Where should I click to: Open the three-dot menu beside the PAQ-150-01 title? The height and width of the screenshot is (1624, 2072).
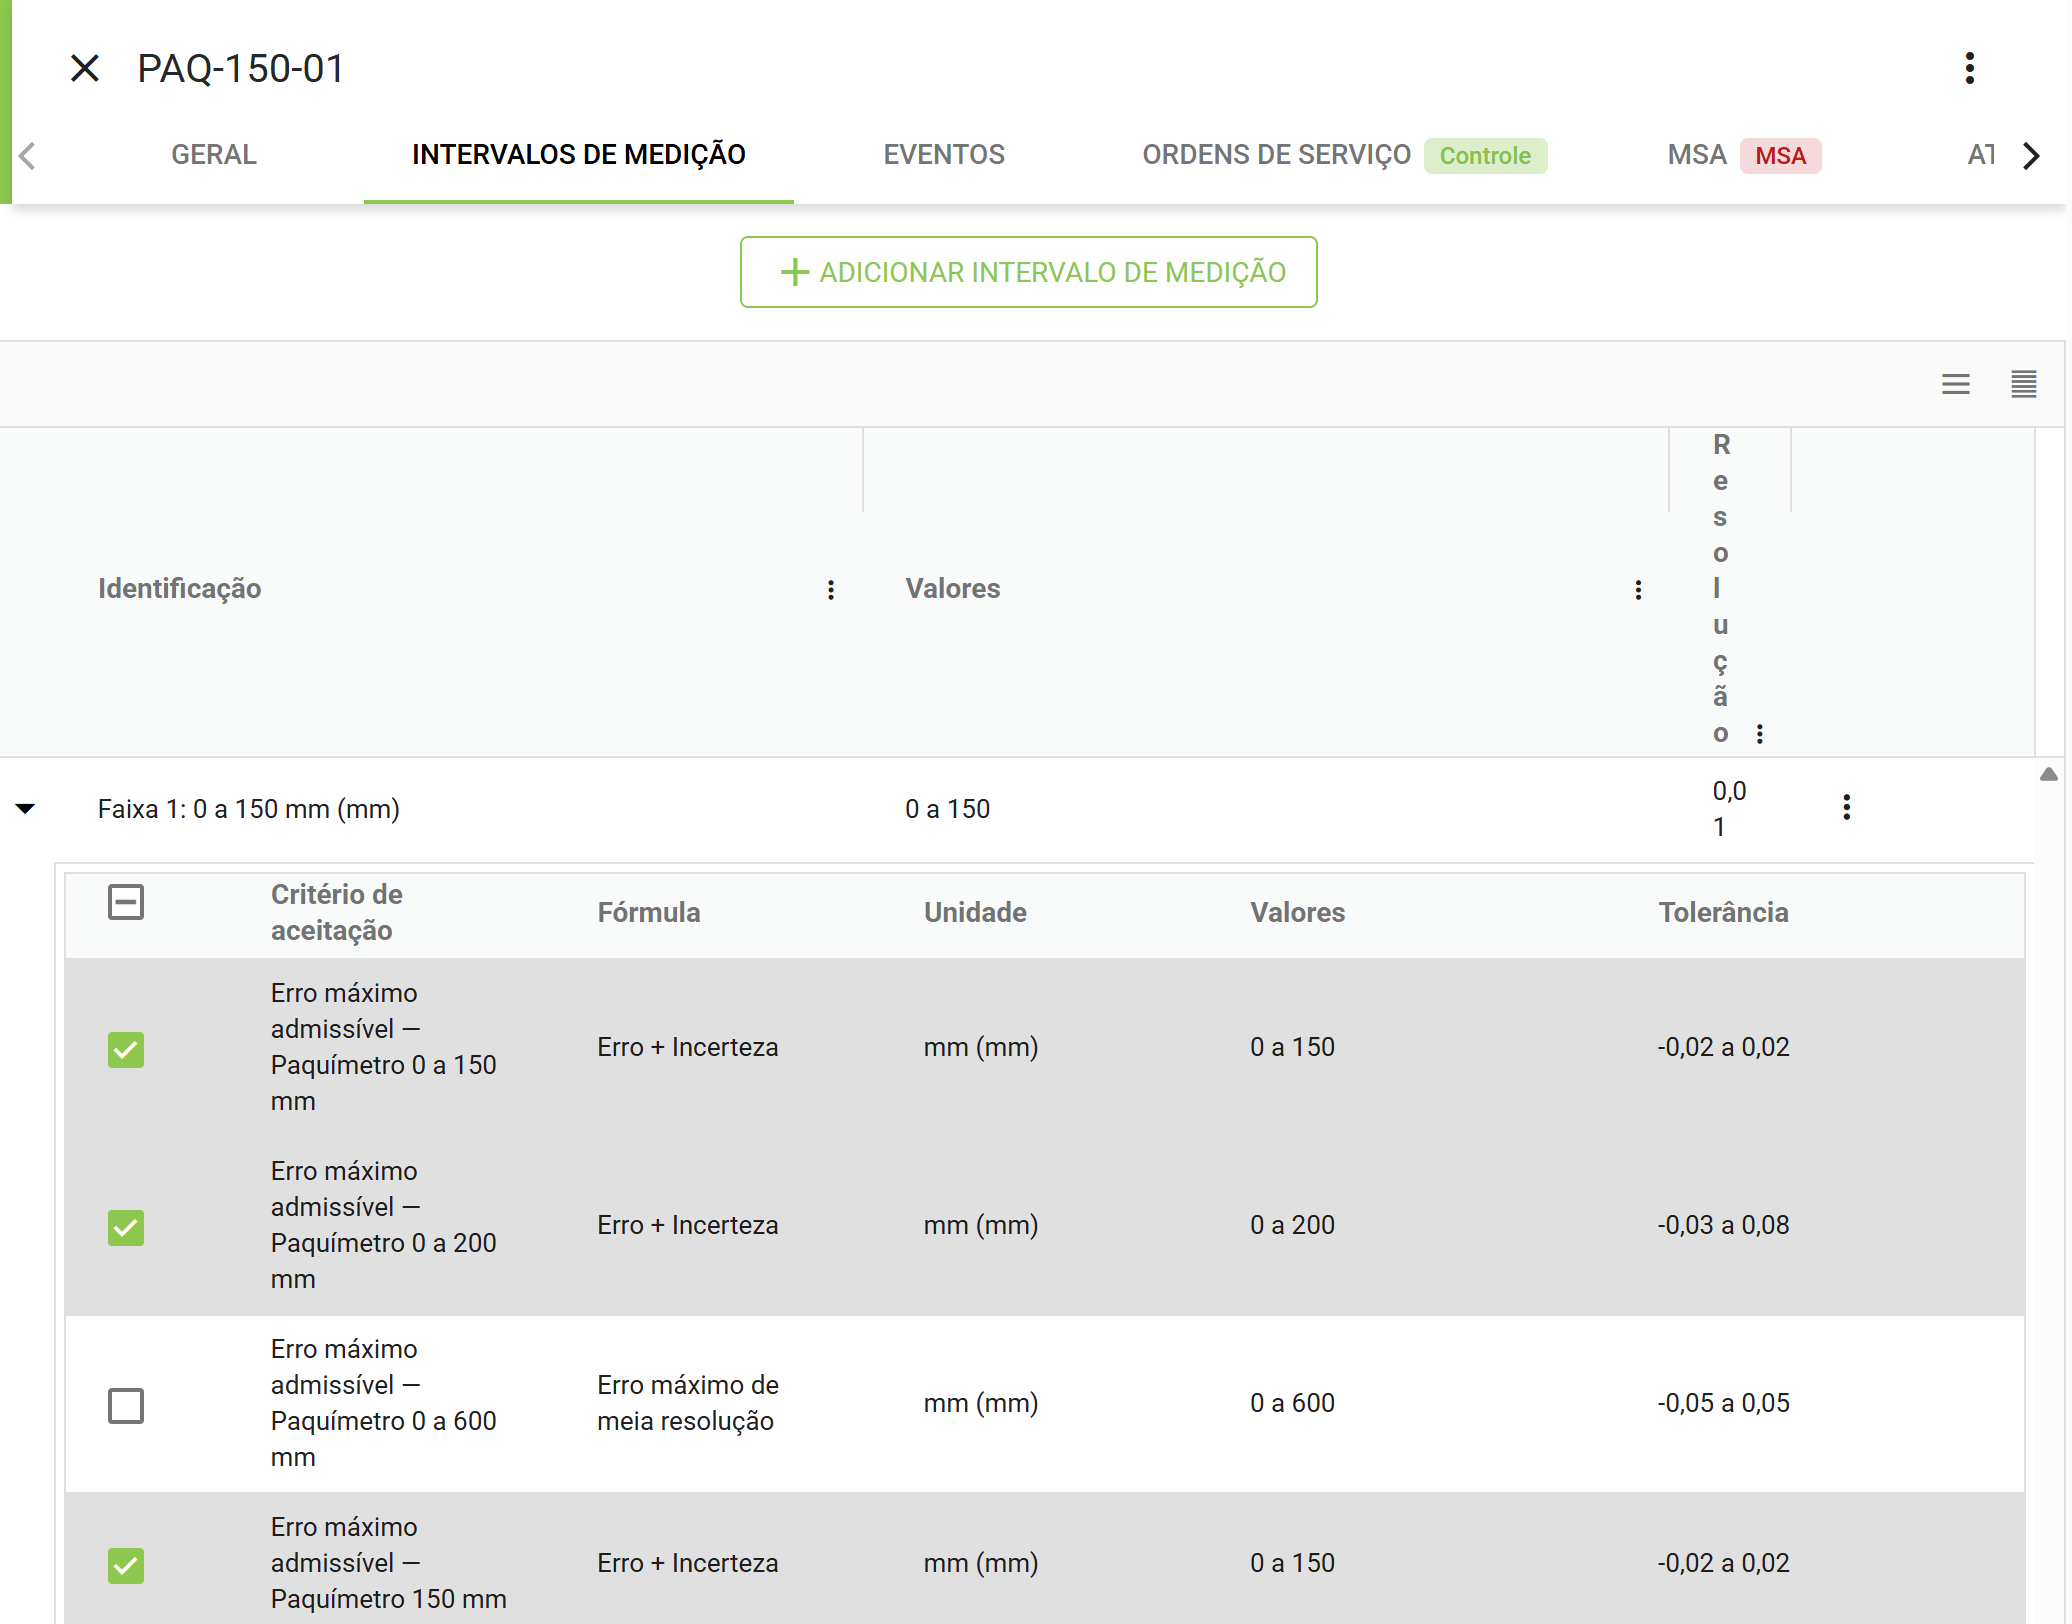tap(1969, 68)
